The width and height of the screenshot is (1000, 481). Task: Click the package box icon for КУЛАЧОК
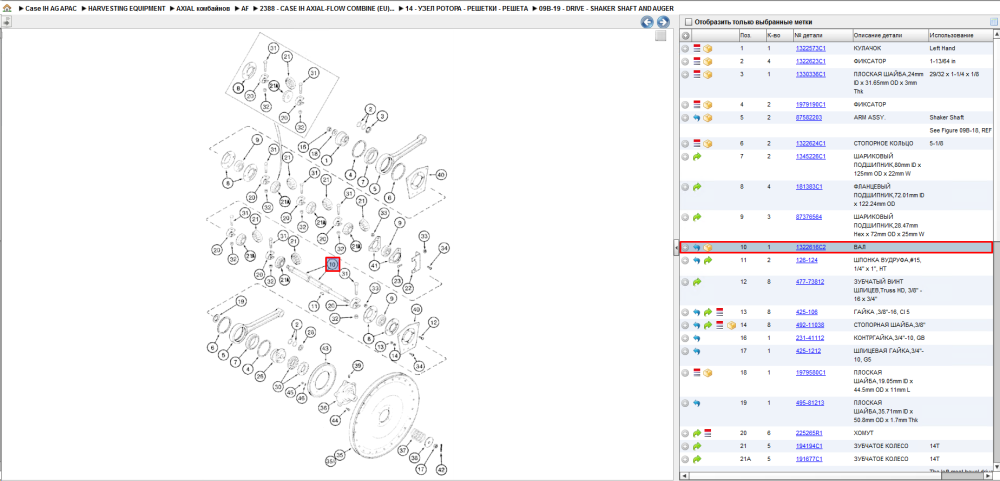point(708,48)
